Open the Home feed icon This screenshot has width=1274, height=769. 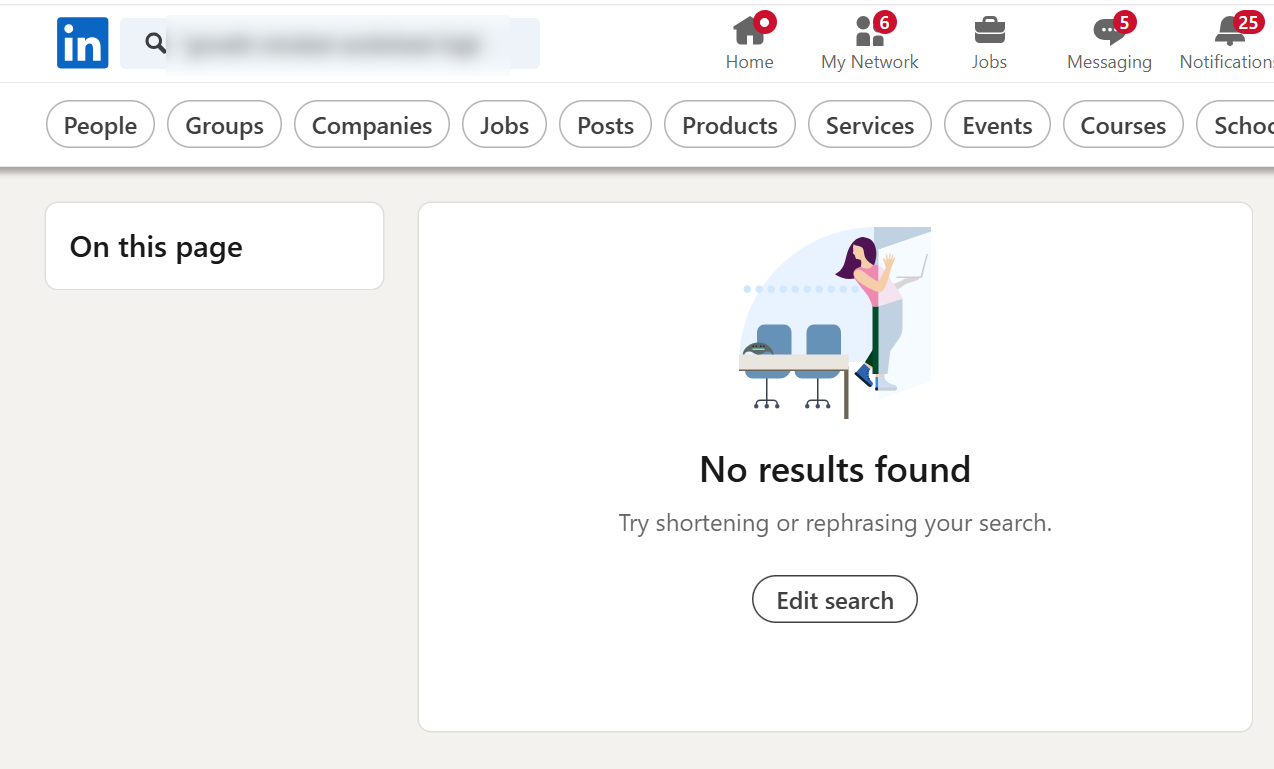click(x=749, y=32)
